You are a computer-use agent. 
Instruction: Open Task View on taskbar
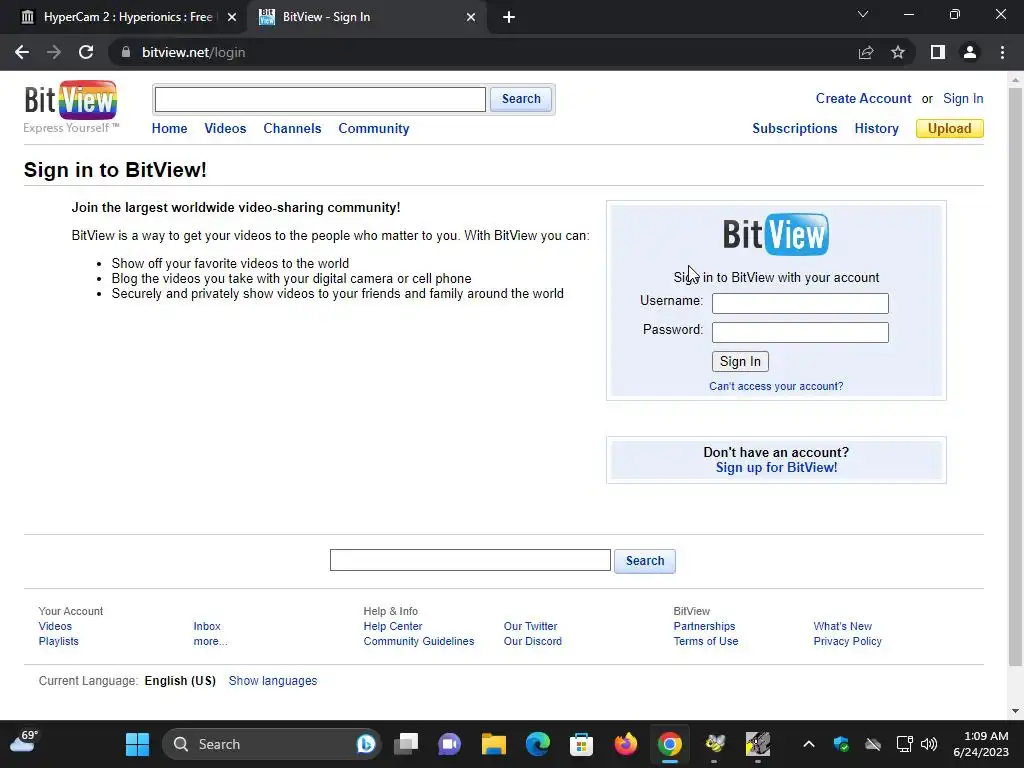point(406,744)
